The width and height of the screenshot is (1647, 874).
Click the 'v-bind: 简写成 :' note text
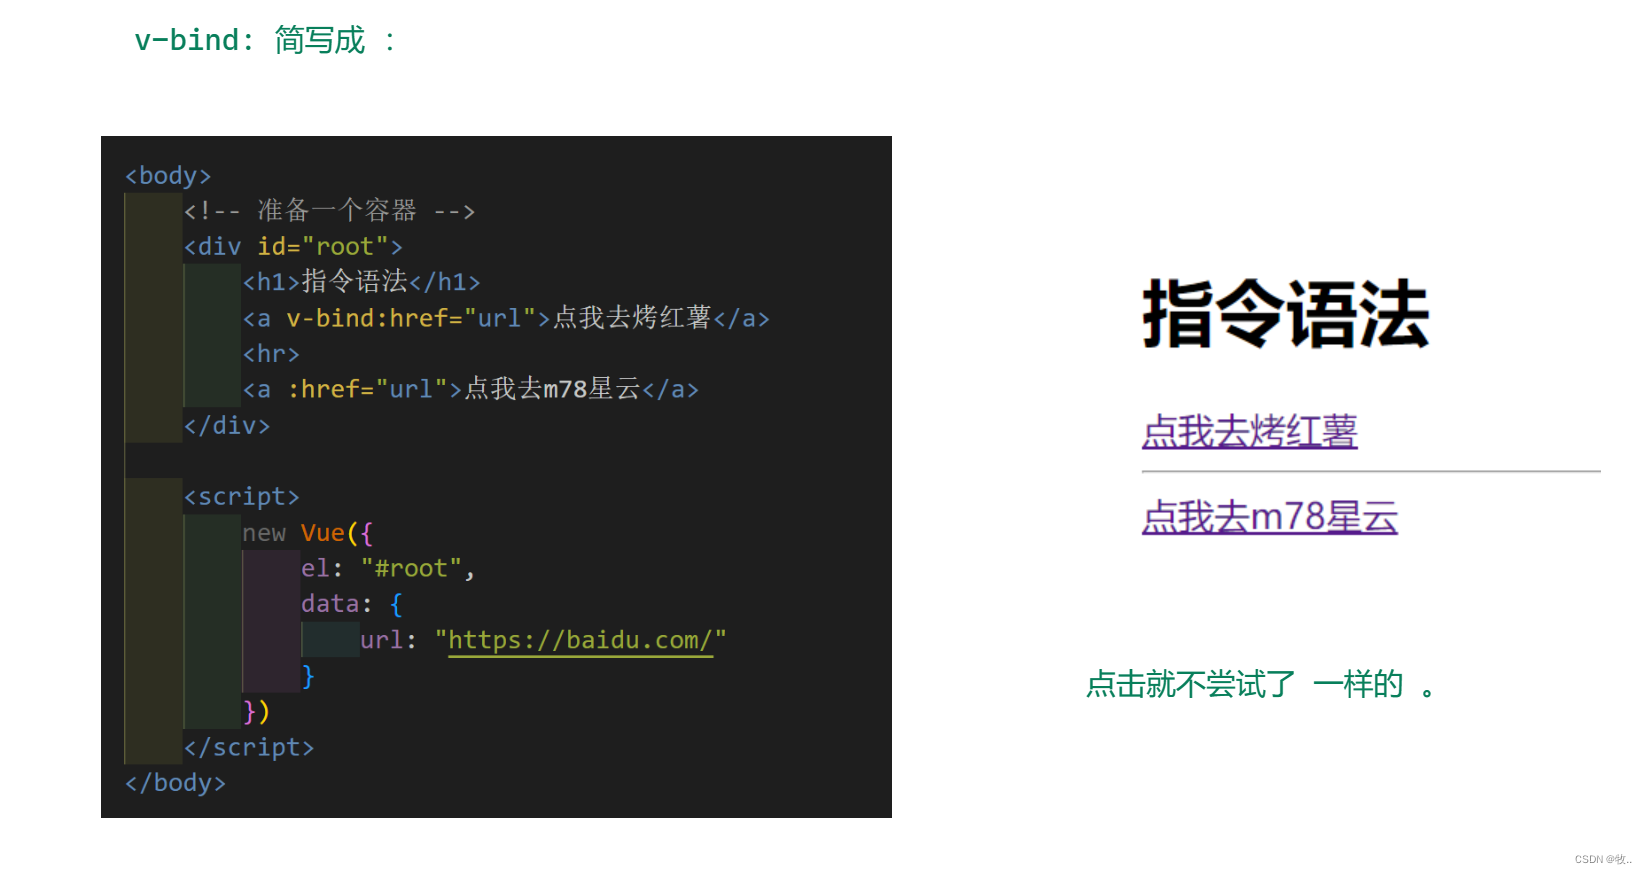tap(266, 41)
